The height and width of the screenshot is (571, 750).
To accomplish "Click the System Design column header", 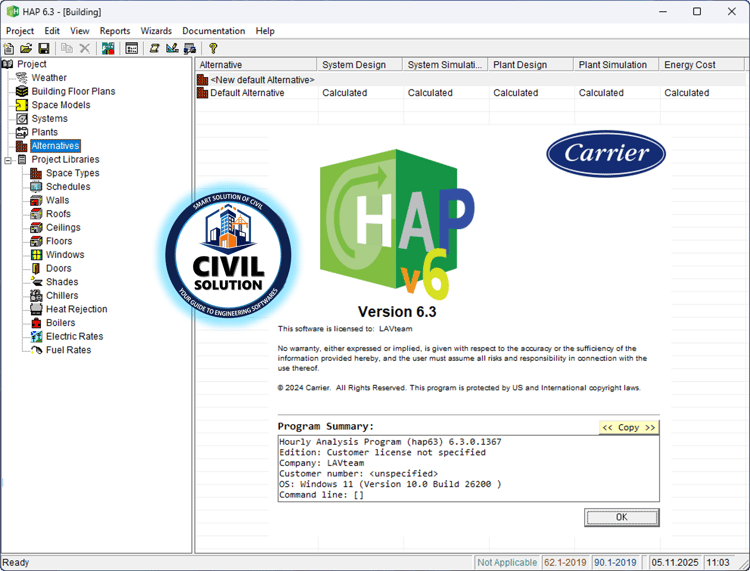I will point(360,65).
